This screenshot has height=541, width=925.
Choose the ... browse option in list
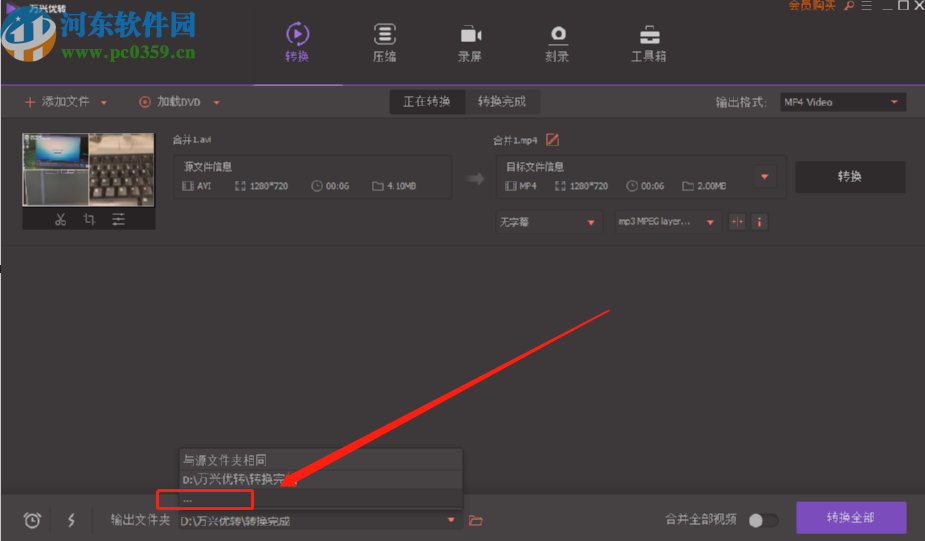tap(320, 499)
